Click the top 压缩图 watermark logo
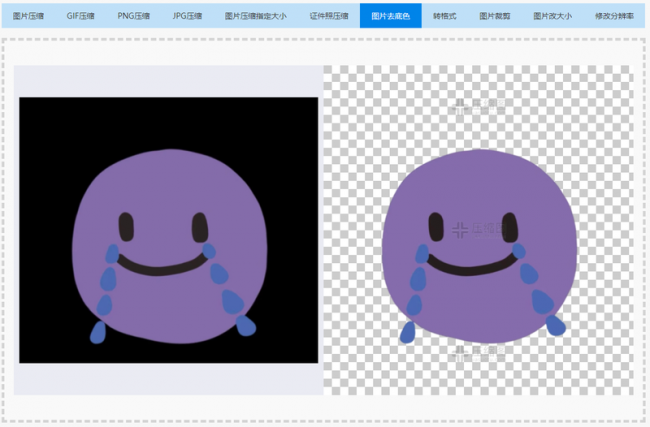The width and height of the screenshot is (650, 427). (x=478, y=106)
